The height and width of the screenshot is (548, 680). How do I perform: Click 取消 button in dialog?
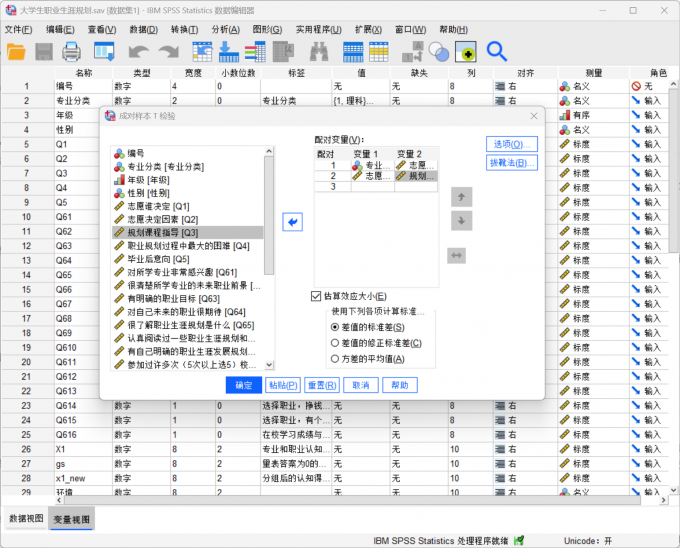click(361, 385)
